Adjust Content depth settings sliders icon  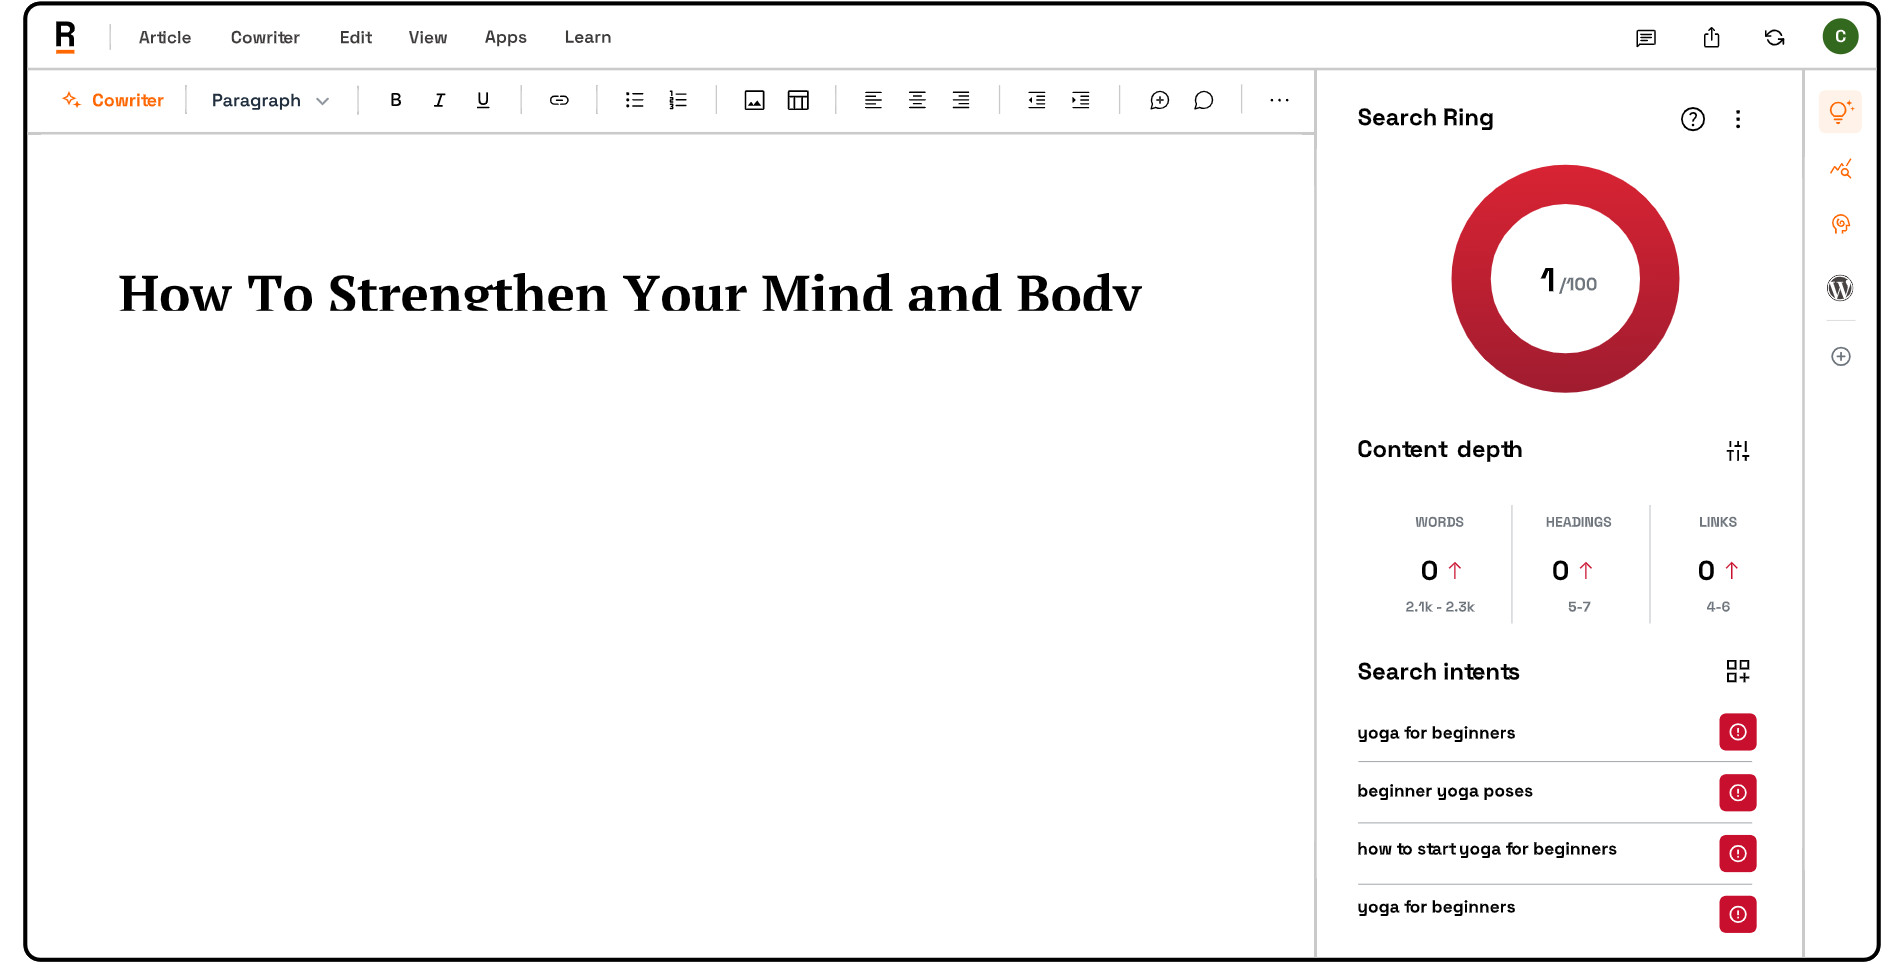point(1738,451)
